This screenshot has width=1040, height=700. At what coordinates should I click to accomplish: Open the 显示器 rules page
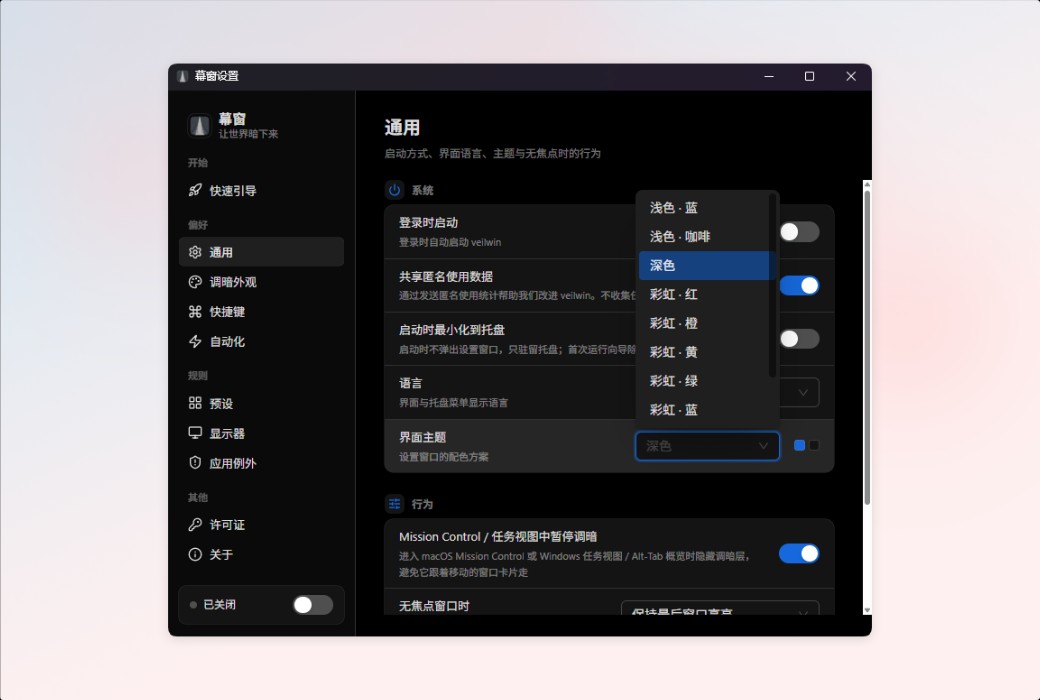point(261,433)
